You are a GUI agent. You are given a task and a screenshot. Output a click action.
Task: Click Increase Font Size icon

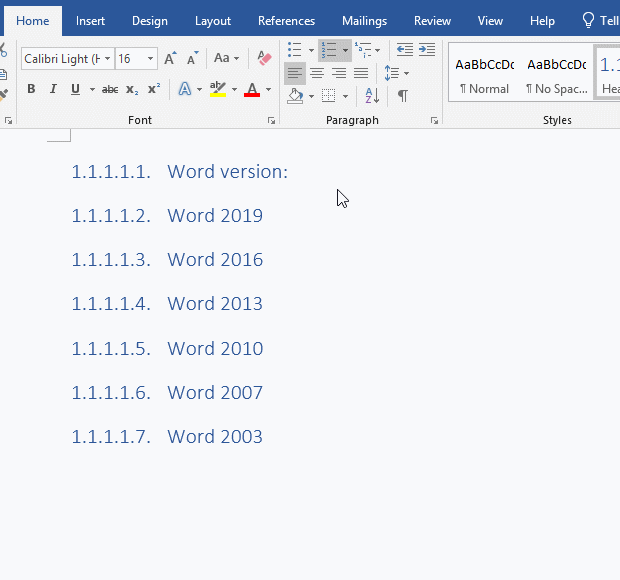point(170,59)
